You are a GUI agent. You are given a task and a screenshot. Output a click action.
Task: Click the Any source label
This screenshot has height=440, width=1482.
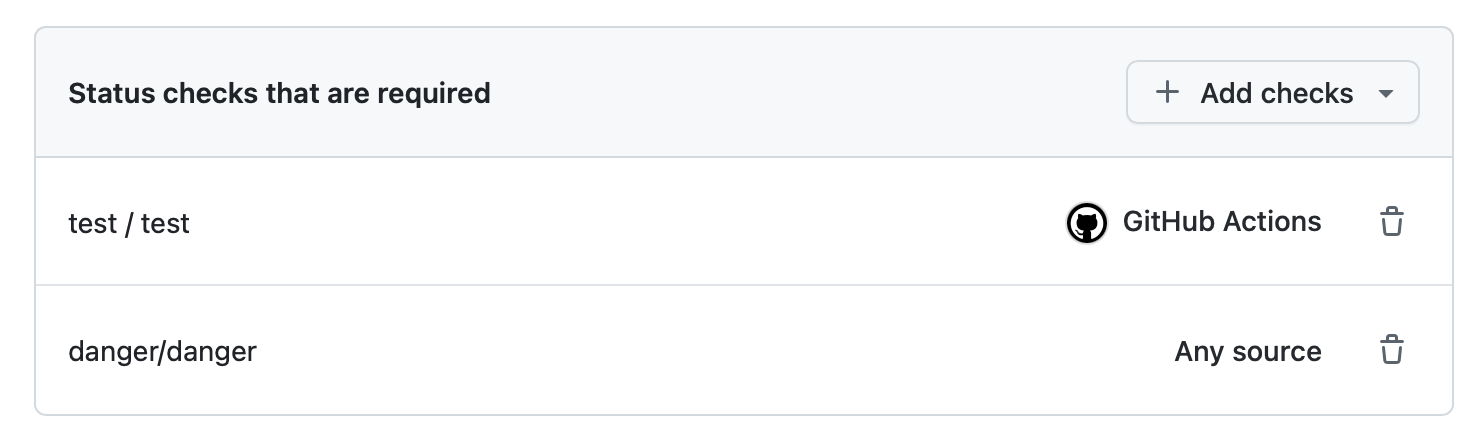click(x=1248, y=352)
